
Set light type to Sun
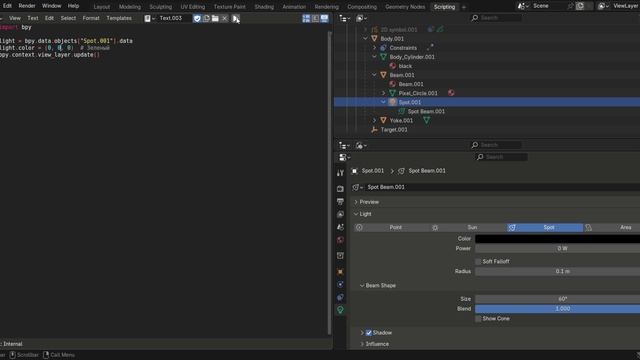[x=468, y=227]
